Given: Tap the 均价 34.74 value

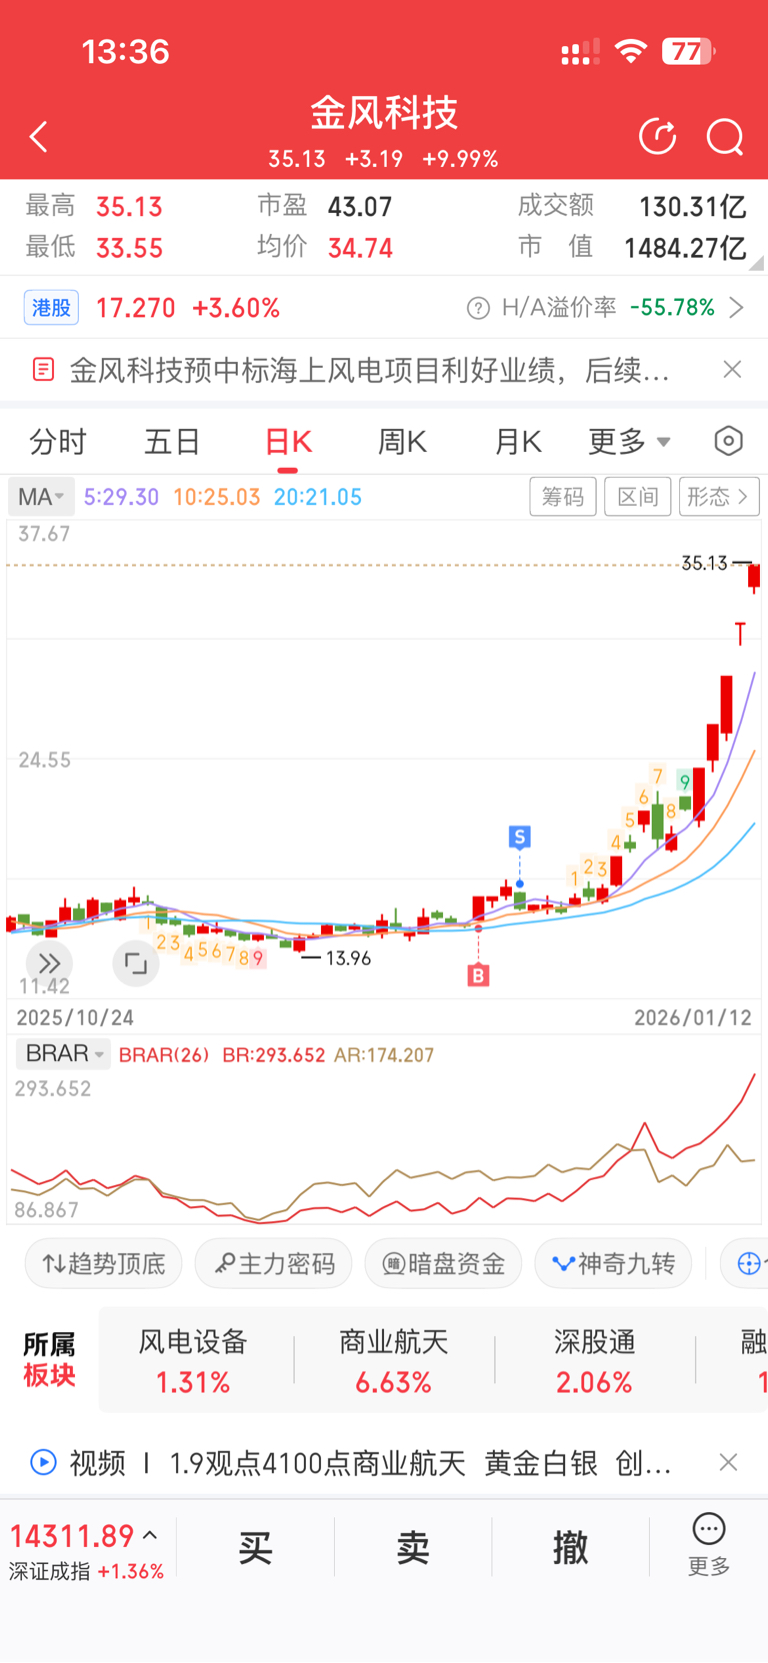Looking at the screenshot, I should [360, 248].
